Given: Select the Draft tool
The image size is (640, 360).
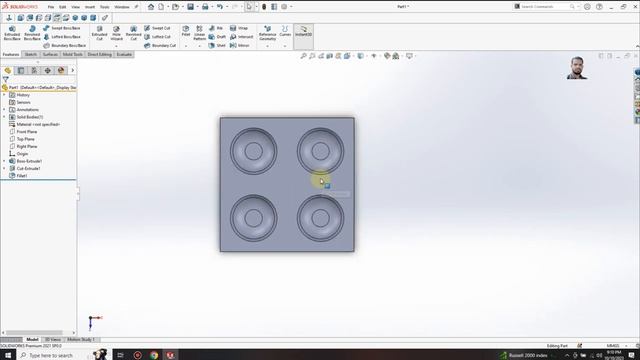Looking at the screenshot, I should 217,37.
